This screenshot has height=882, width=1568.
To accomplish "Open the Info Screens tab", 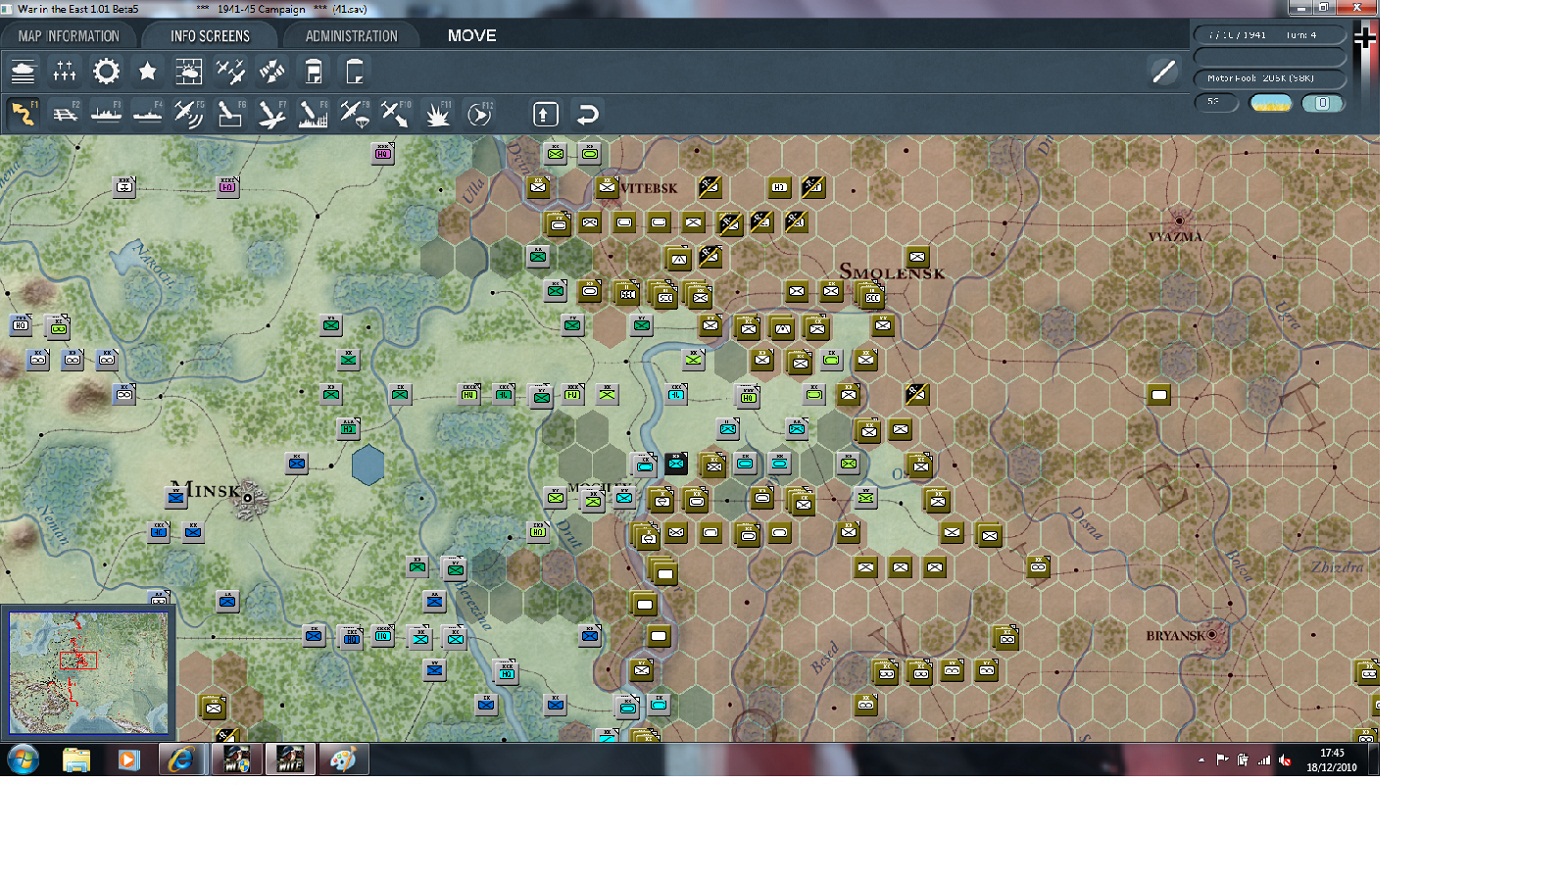I will 210,36.
